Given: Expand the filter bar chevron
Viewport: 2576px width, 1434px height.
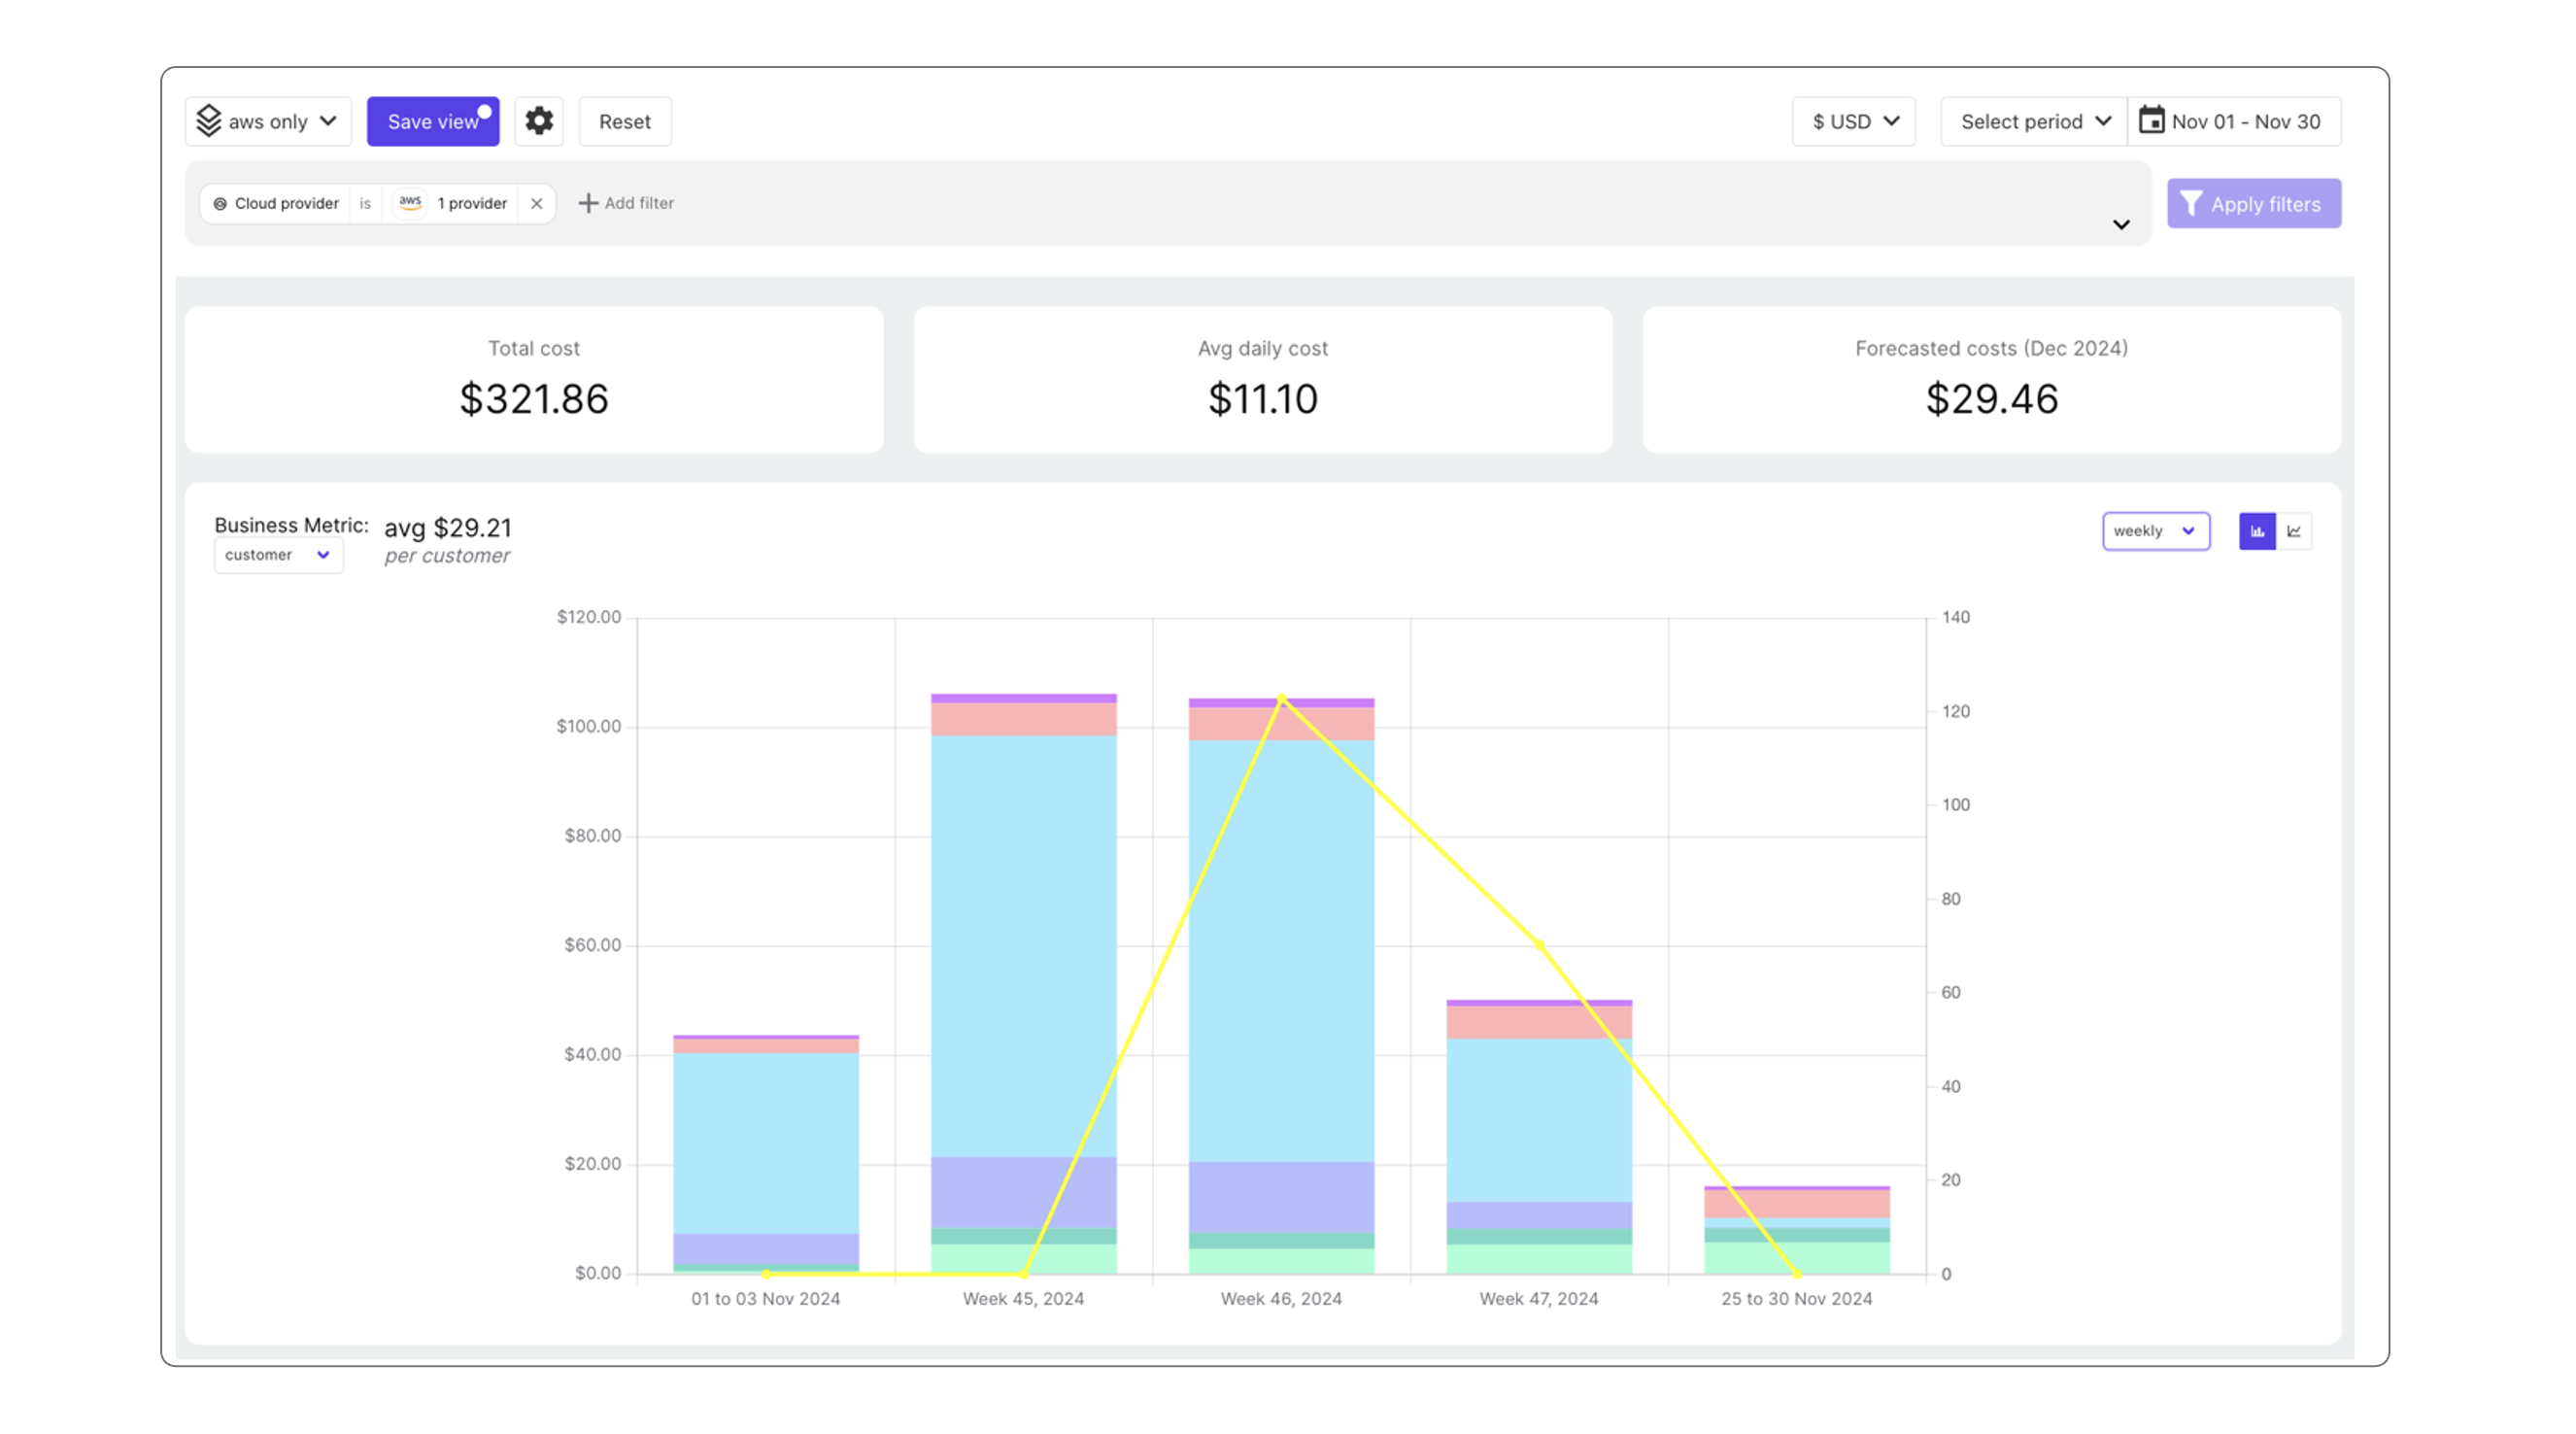Looking at the screenshot, I should [x=2121, y=224].
